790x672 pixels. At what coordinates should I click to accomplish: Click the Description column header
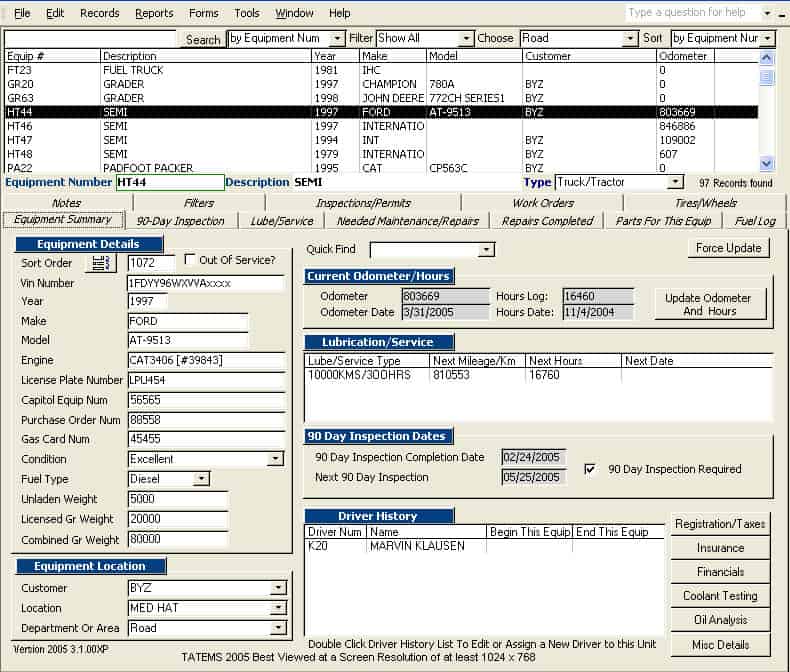tap(206, 56)
